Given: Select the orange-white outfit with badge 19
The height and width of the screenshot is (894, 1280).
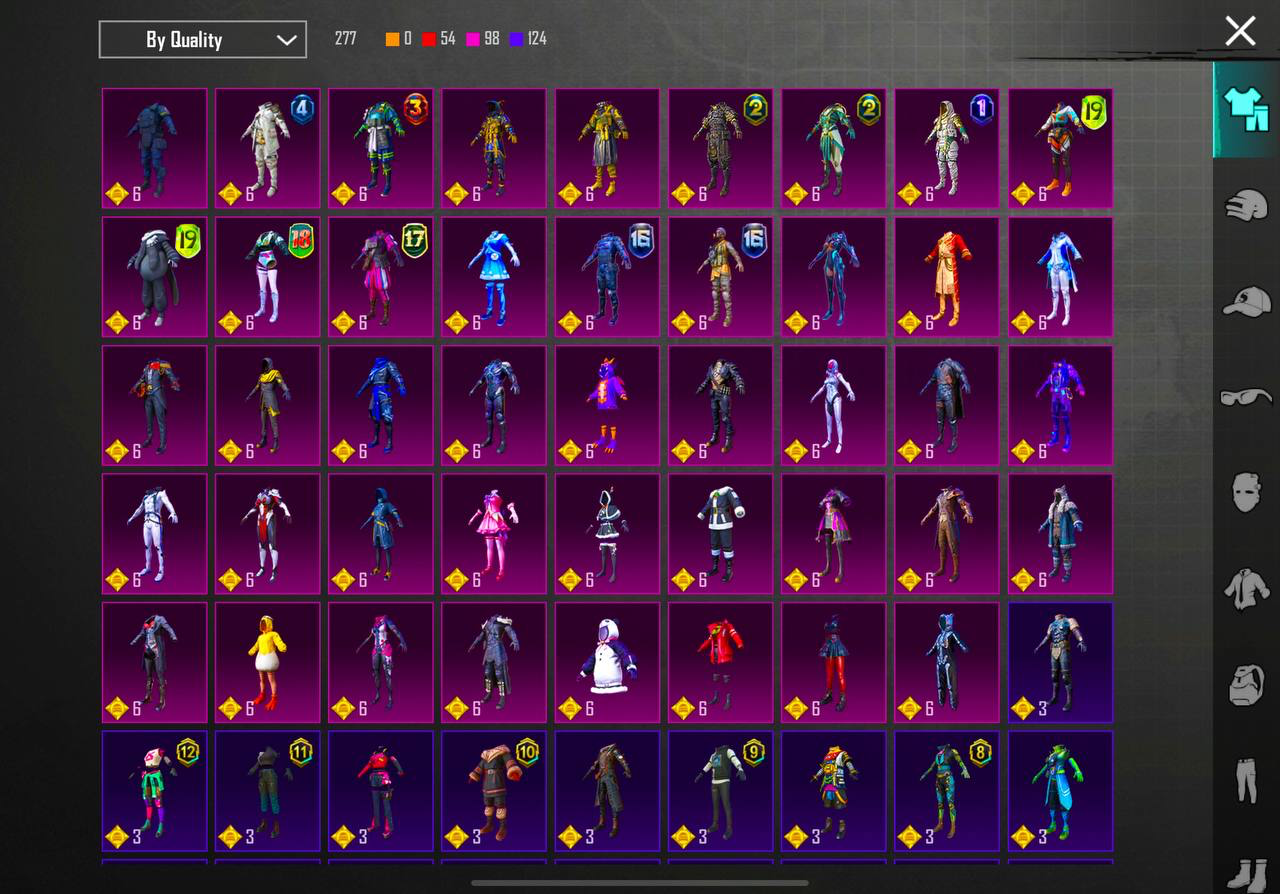Looking at the screenshot, I should point(1060,148).
